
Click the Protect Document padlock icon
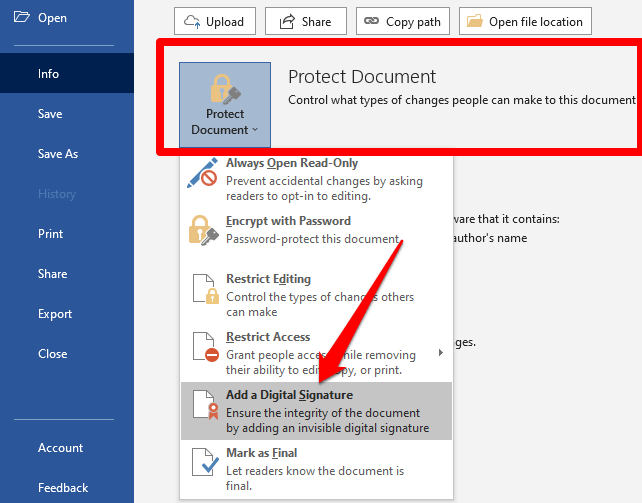[225, 88]
